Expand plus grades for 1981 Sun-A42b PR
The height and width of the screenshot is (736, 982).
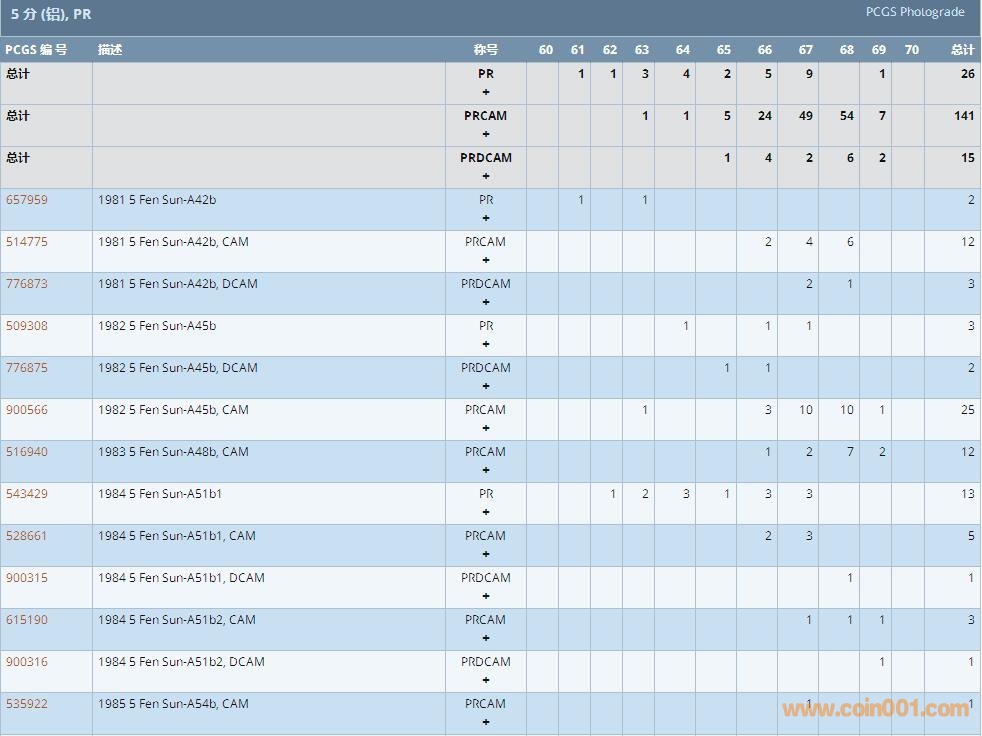click(486, 218)
